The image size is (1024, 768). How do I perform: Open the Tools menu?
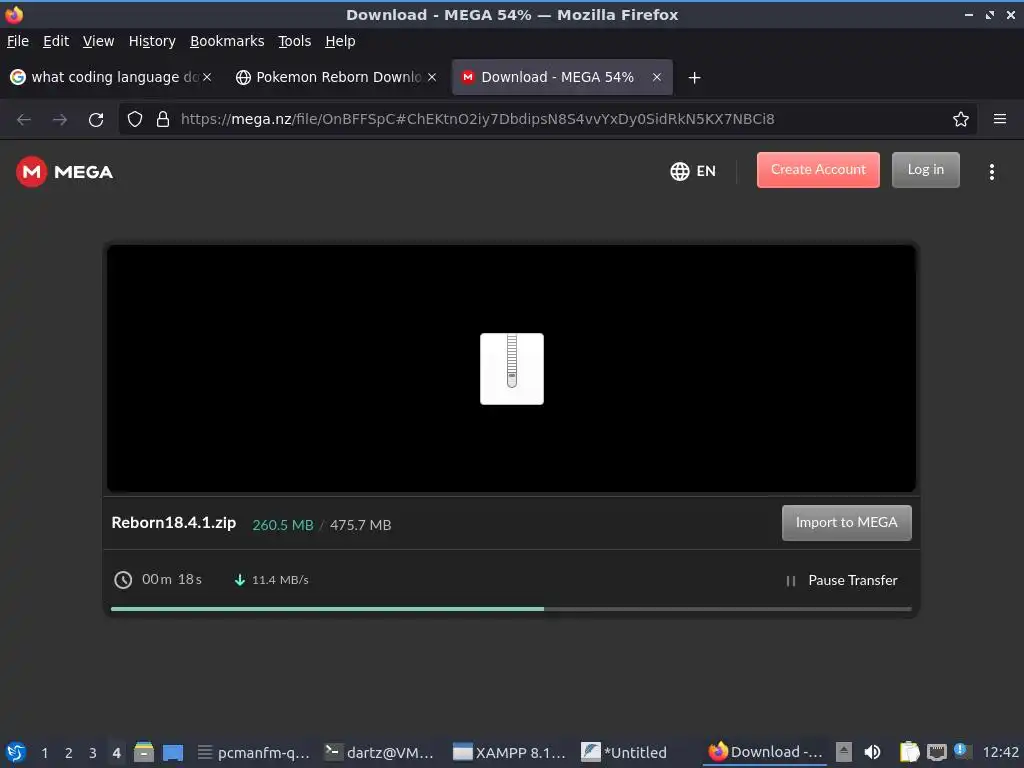tap(295, 41)
